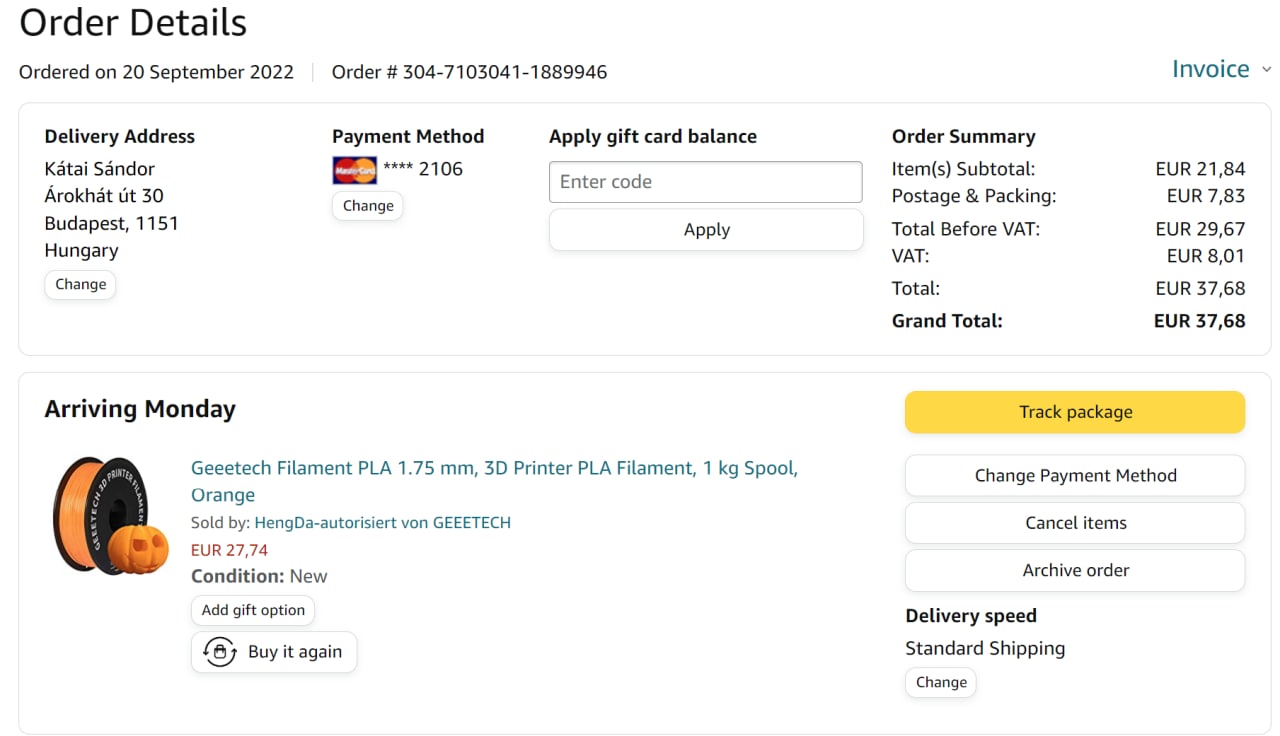
Task: Click the Buy it again cart icon
Action: [219, 652]
